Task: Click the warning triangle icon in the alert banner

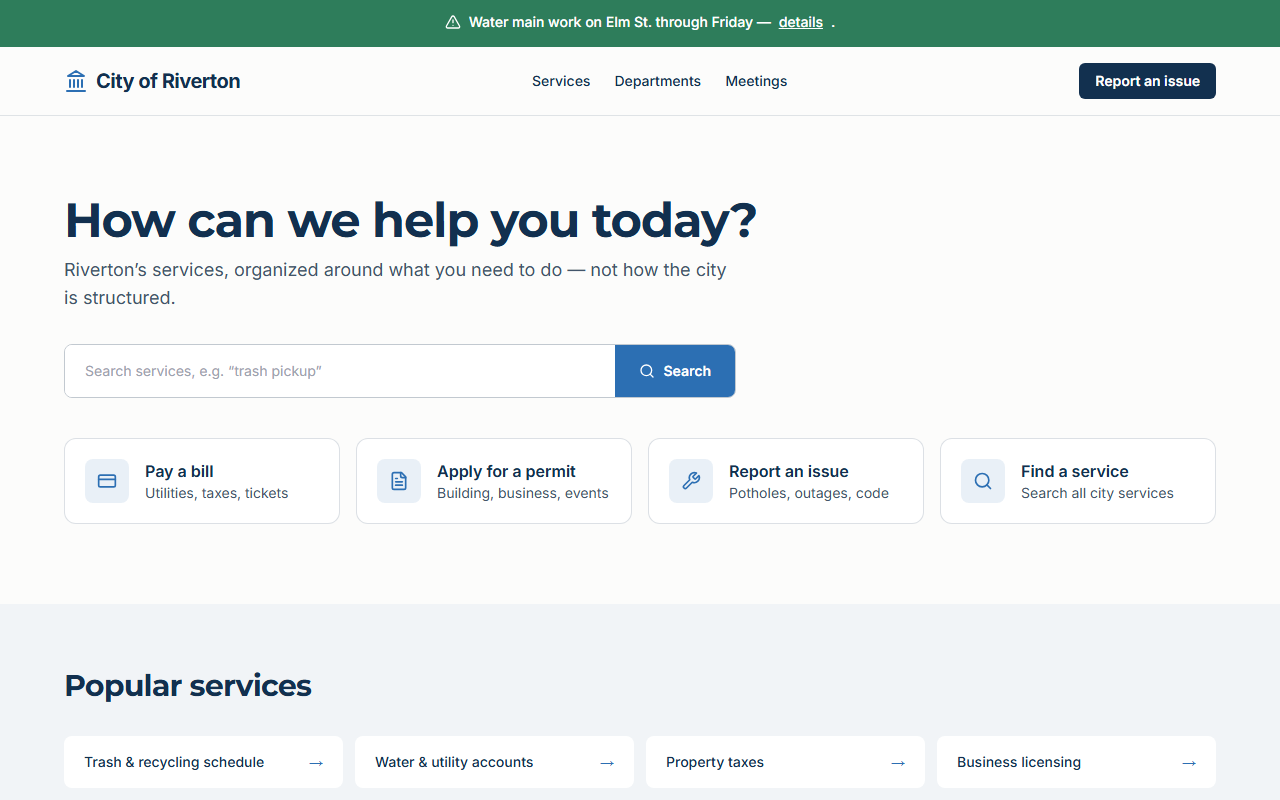Action: tap(453, 22)
